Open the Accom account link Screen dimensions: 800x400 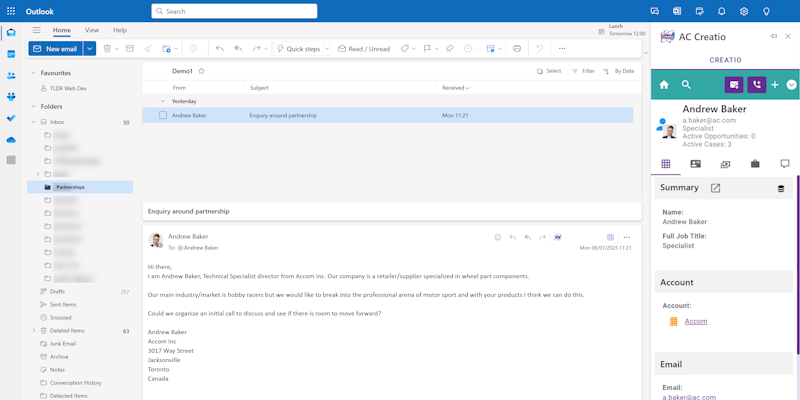click(696, 321)
